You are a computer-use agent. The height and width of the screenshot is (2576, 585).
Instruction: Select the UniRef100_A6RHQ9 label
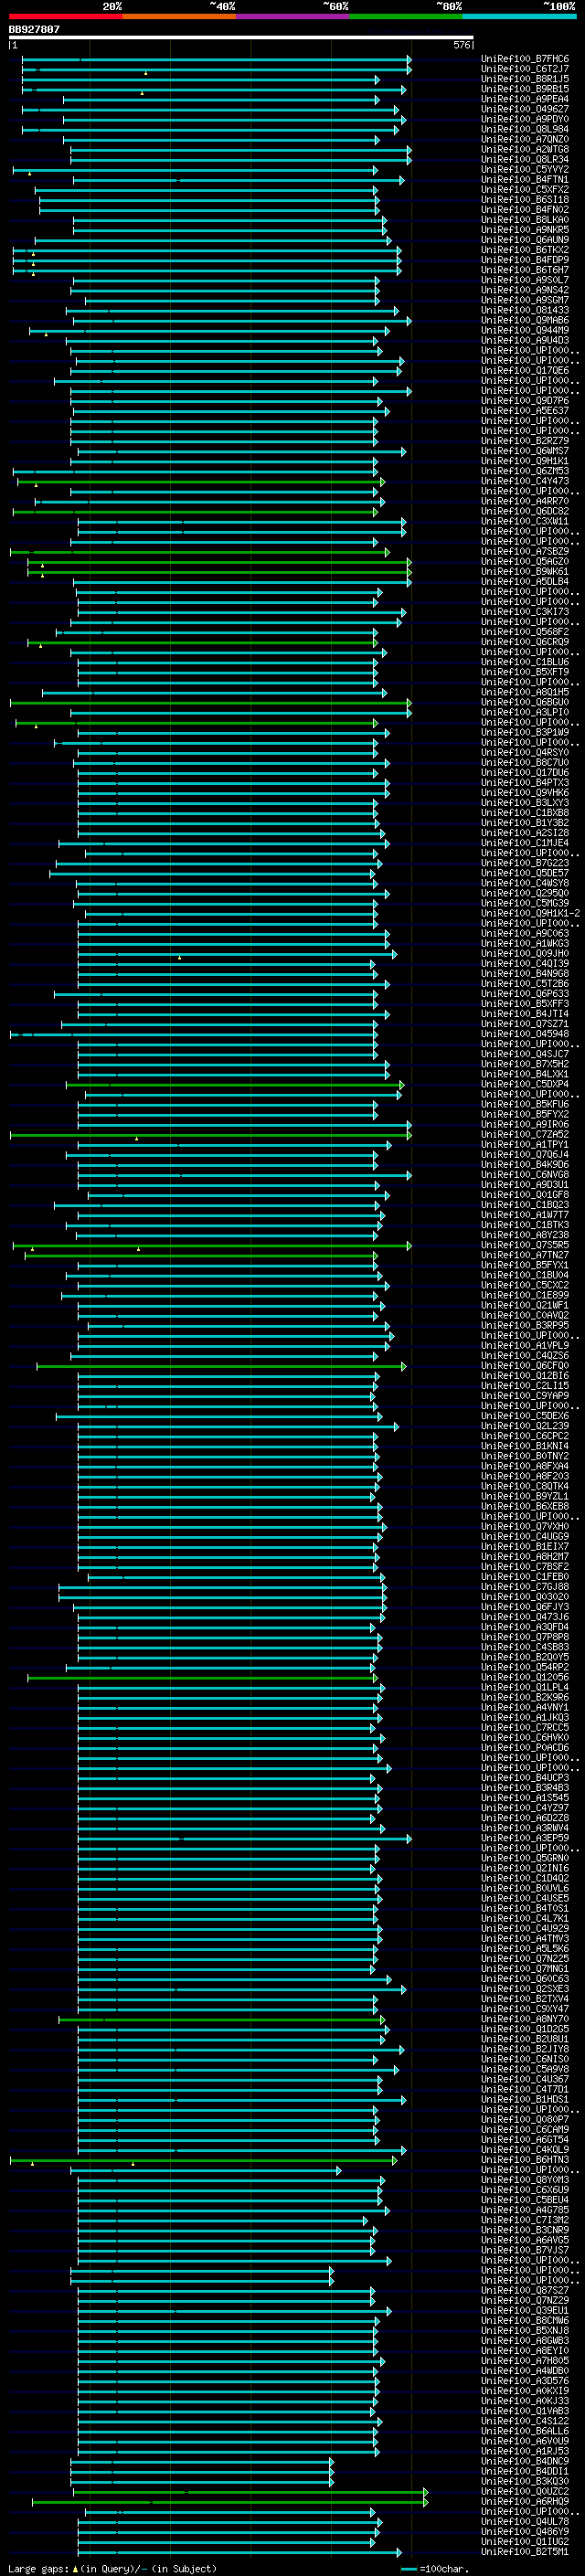tap(525, 2501)
